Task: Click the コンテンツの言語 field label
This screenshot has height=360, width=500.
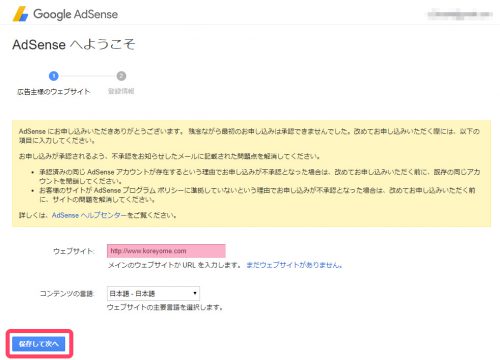Action: [x=67, y=294]
